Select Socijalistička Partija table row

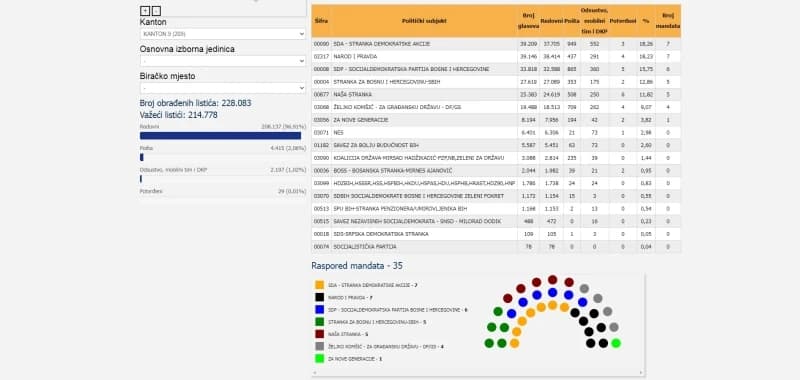tap(496, 247)
